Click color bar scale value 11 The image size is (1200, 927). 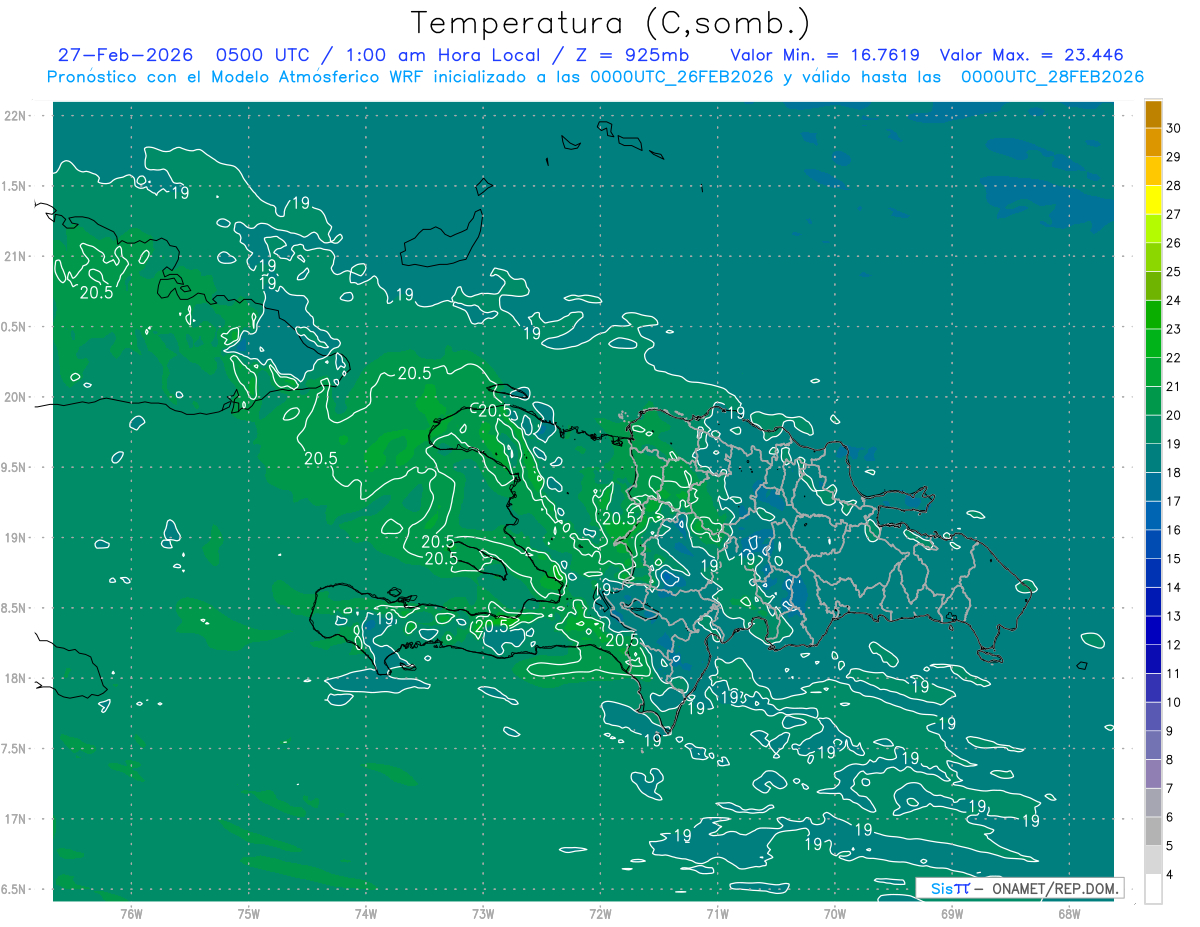(1174, 674)
